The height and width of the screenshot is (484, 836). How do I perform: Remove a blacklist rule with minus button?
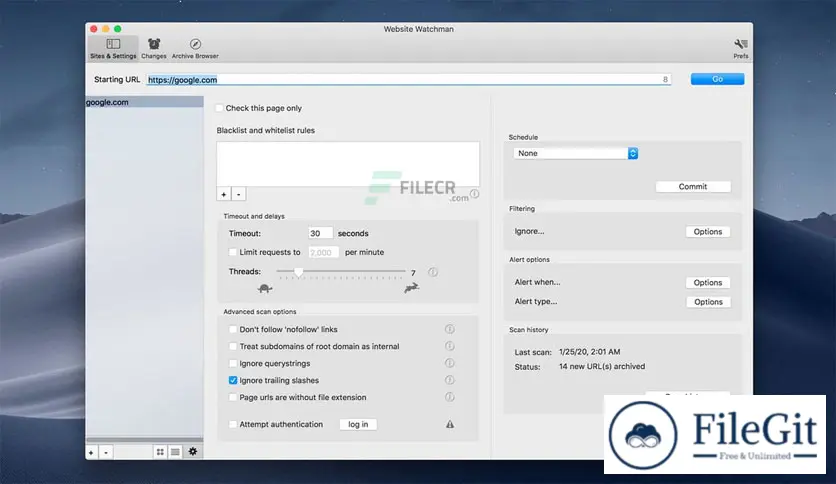coord(238,195)
